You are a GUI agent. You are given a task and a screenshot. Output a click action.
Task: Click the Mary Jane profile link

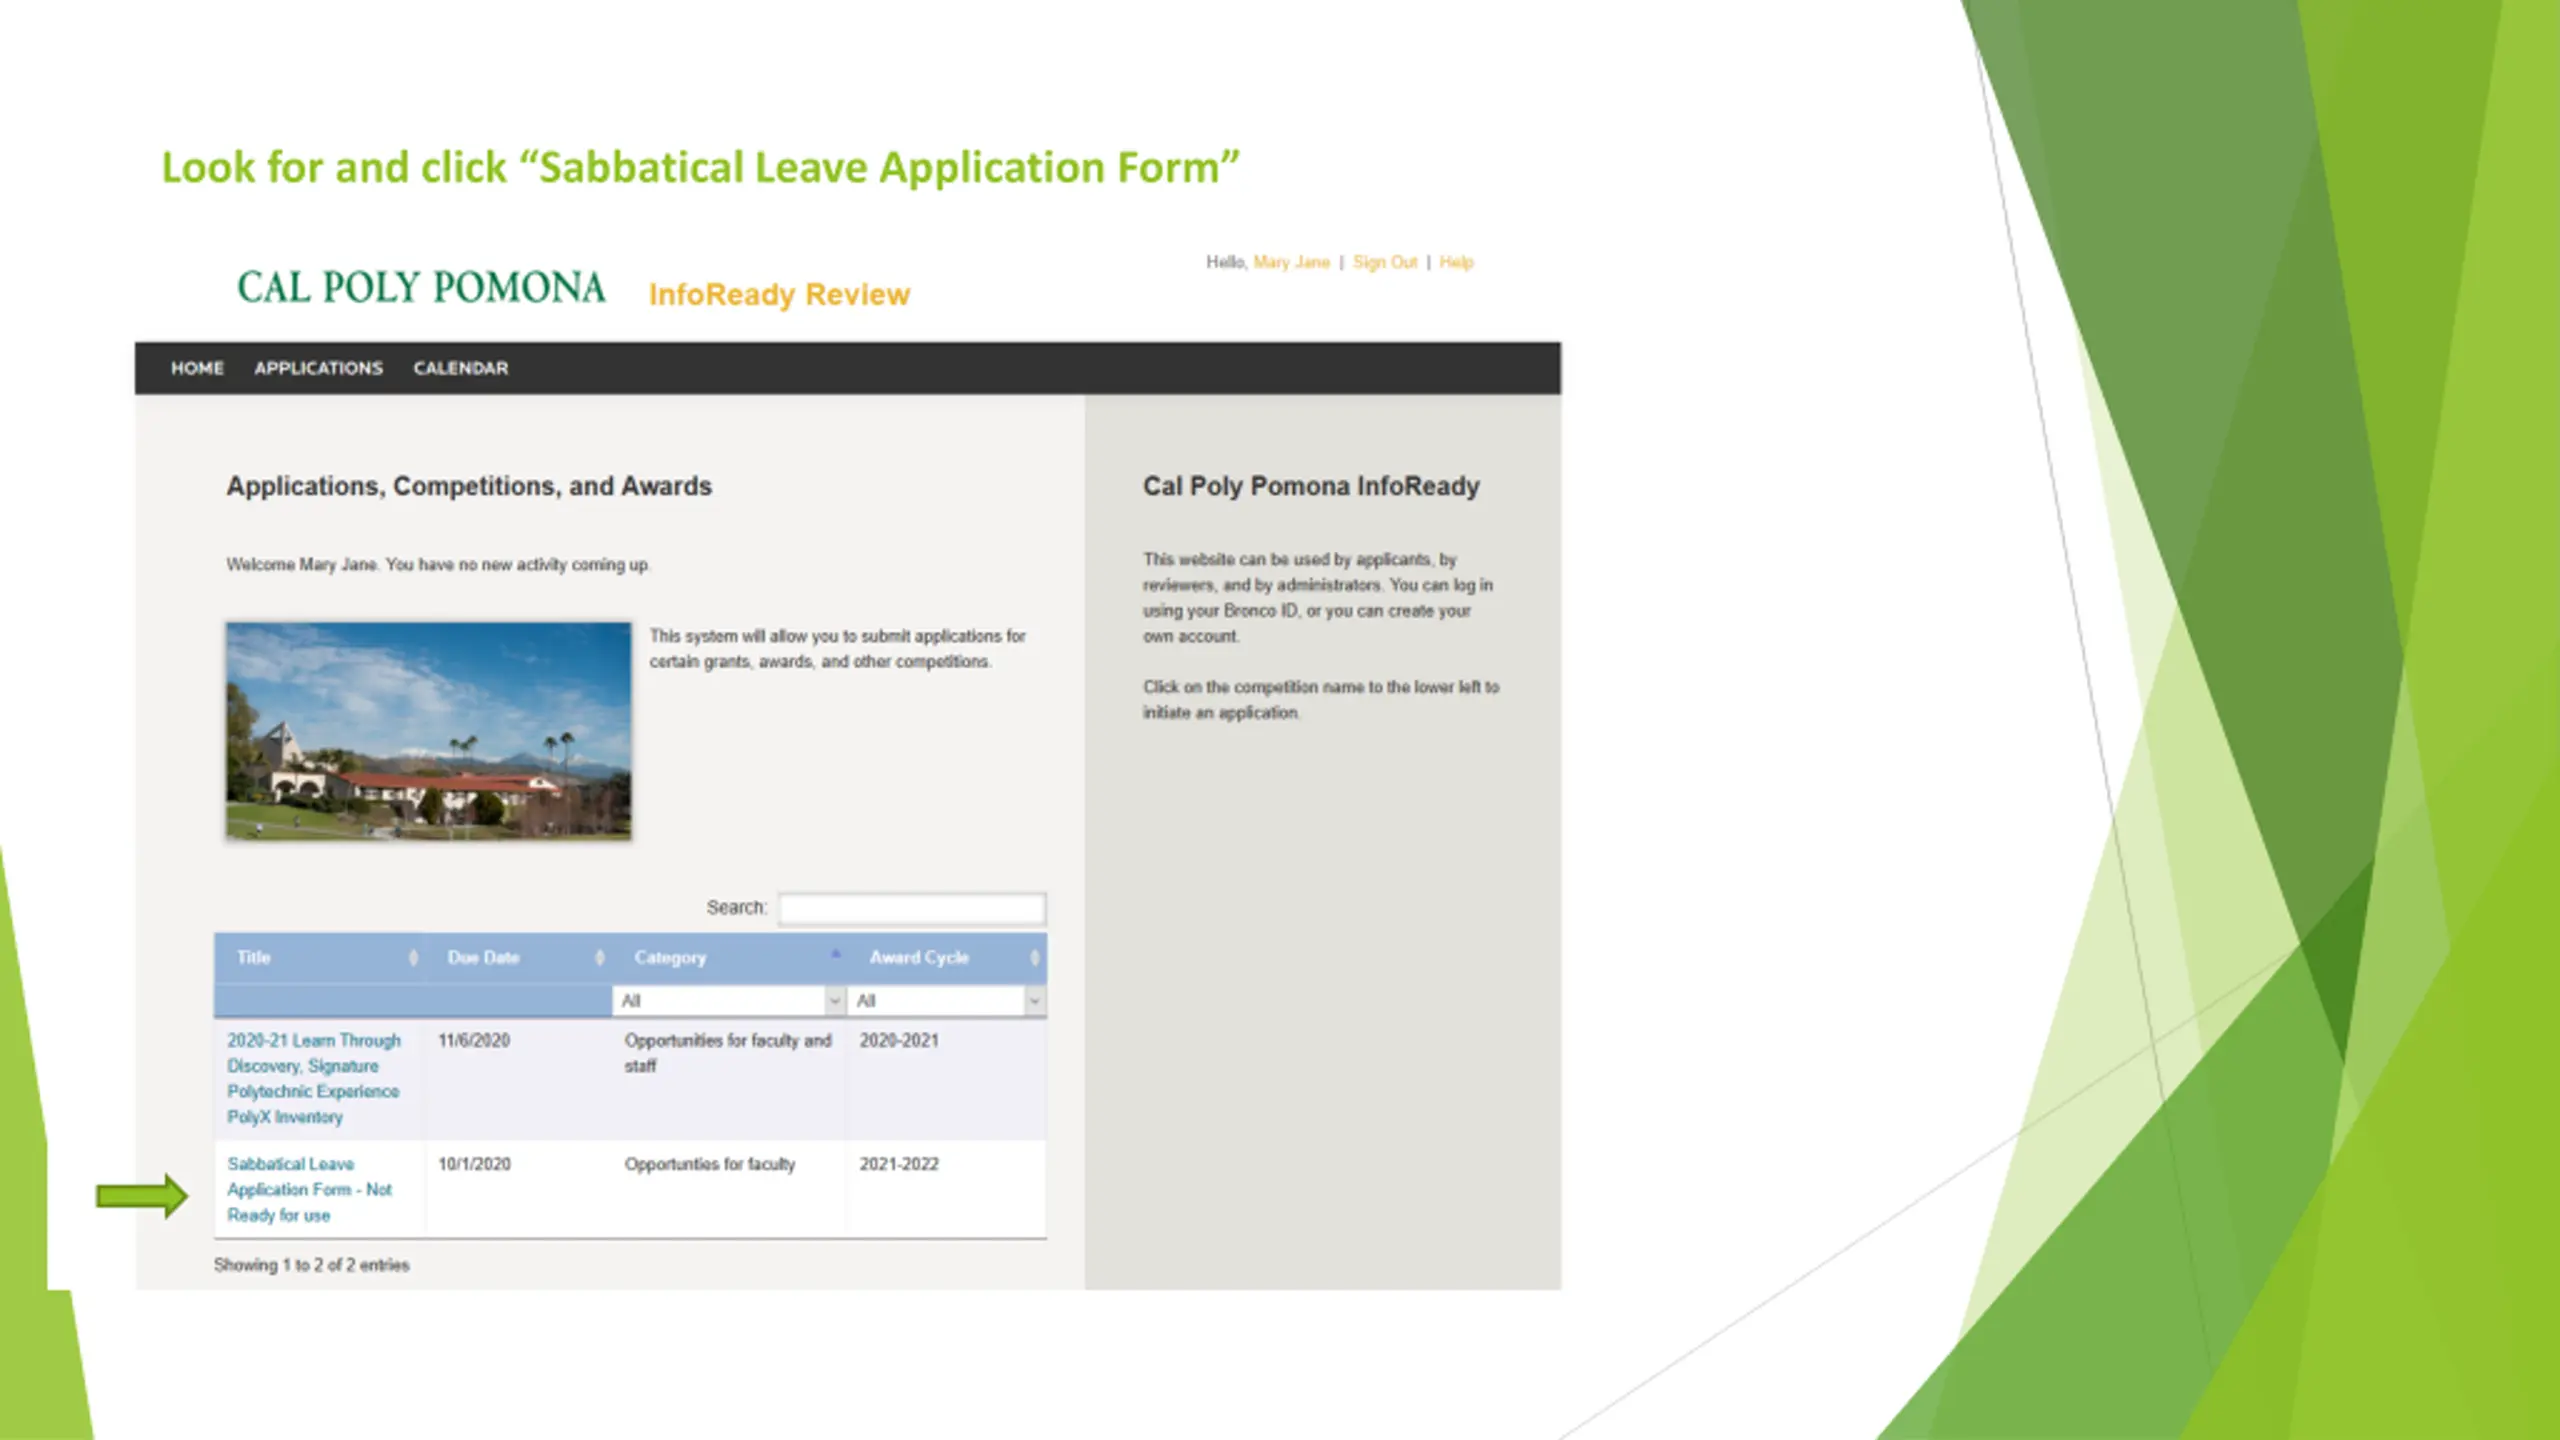coord(1291,262)
